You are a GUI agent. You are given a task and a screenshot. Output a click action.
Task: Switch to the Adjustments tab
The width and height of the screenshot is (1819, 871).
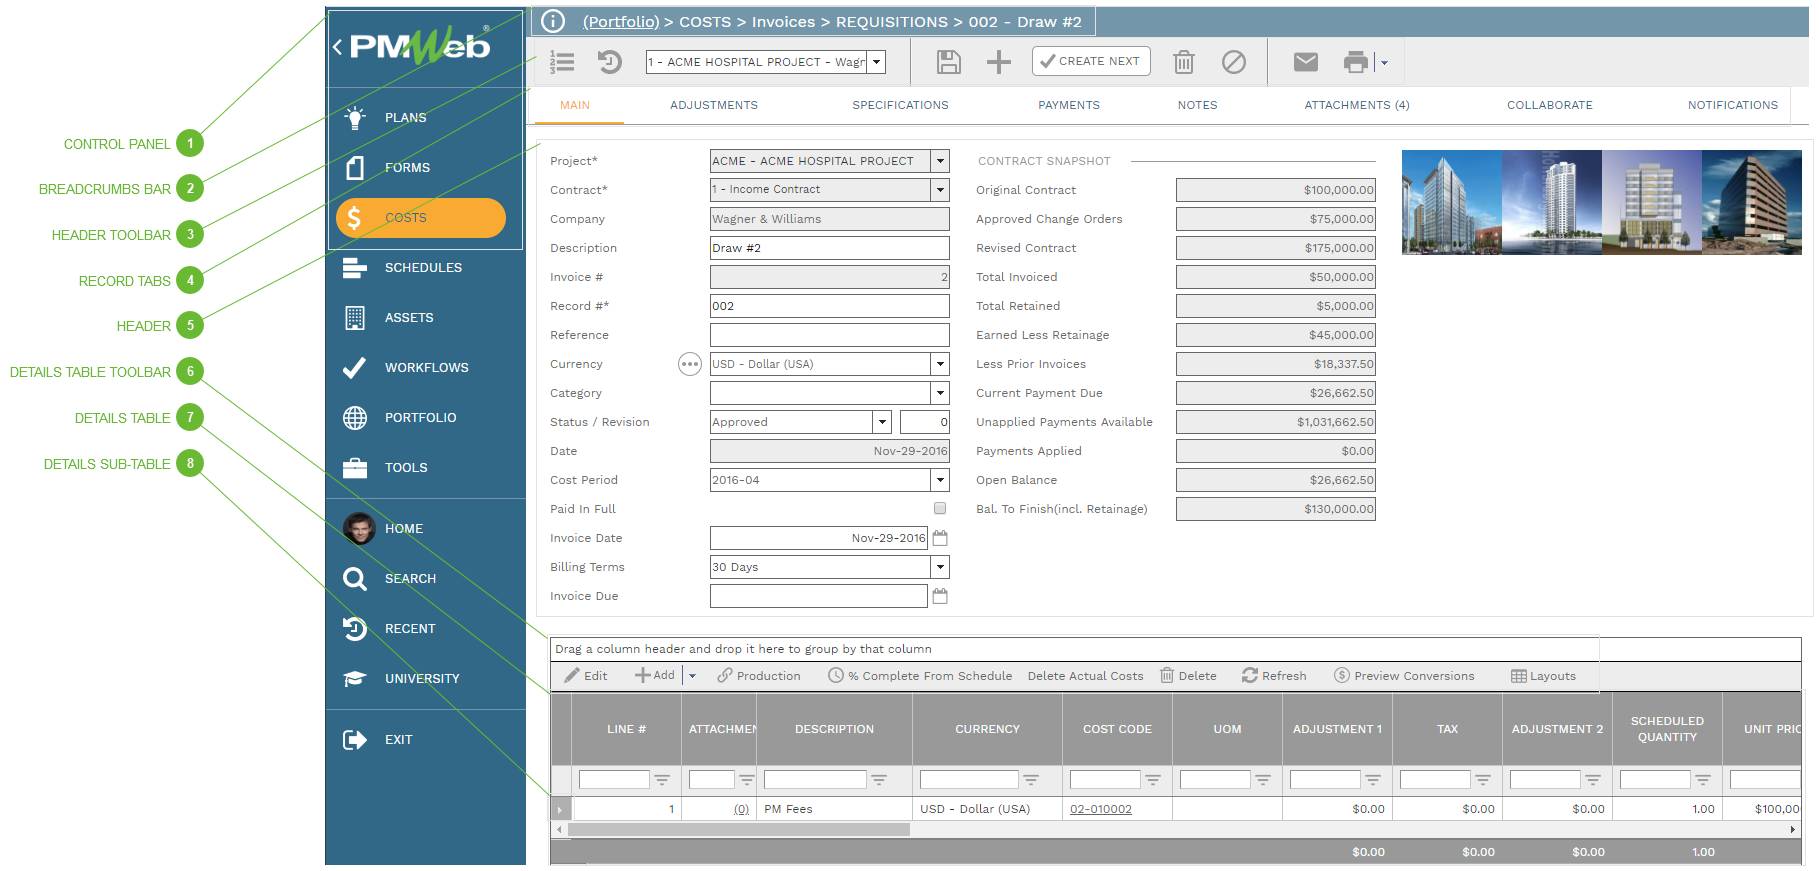pos(713,105)
